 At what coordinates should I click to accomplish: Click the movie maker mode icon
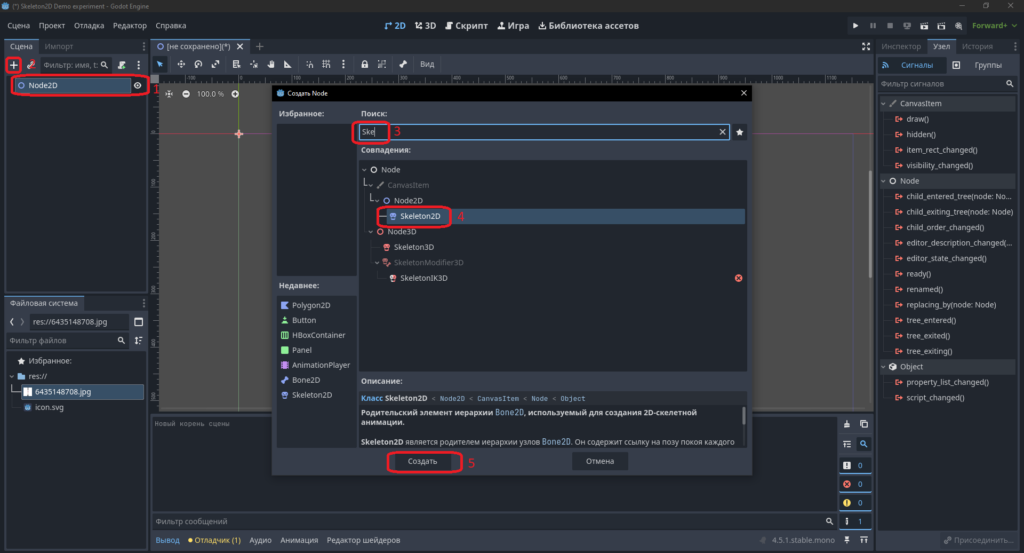(959, 25)
